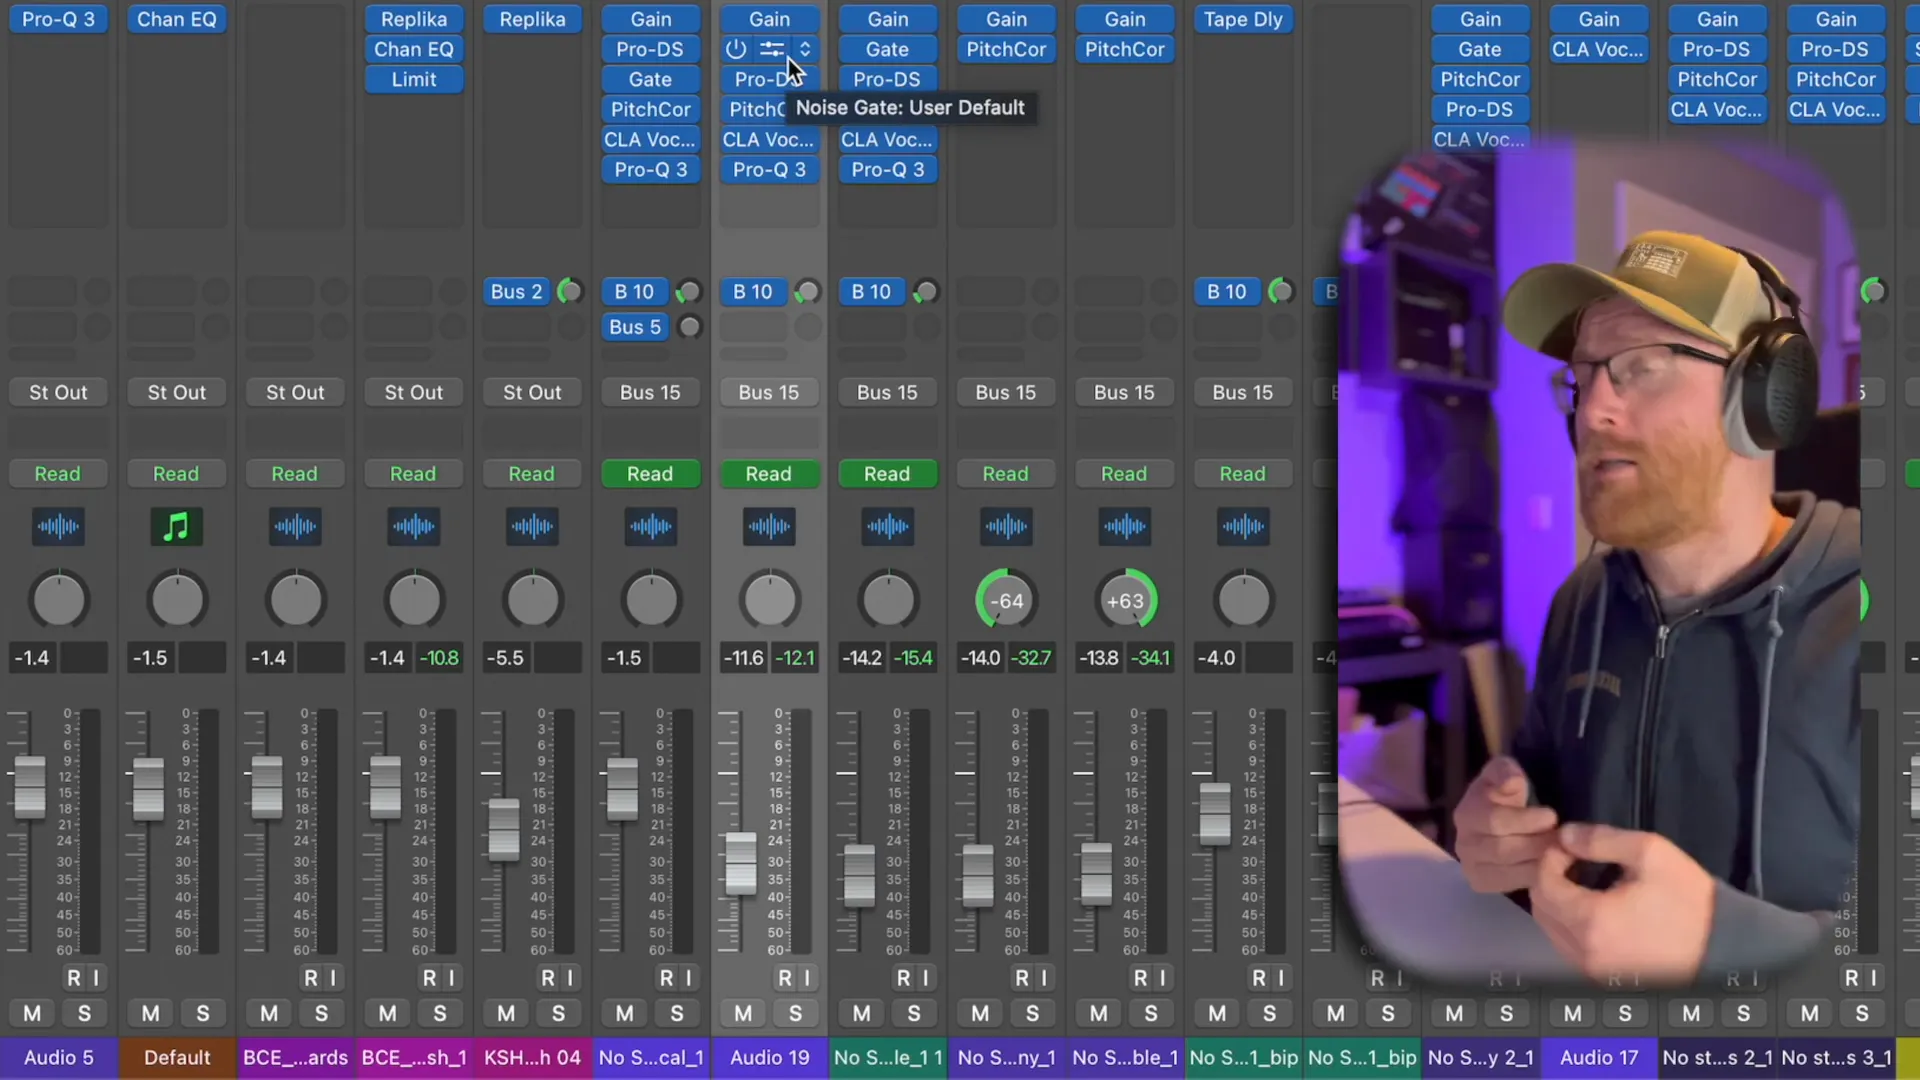Viewport: 1920px width, 1080px height.
Task: Open Pro-Q 3 plugin on No S...le_1 1 strip
Action: (888, 169)
